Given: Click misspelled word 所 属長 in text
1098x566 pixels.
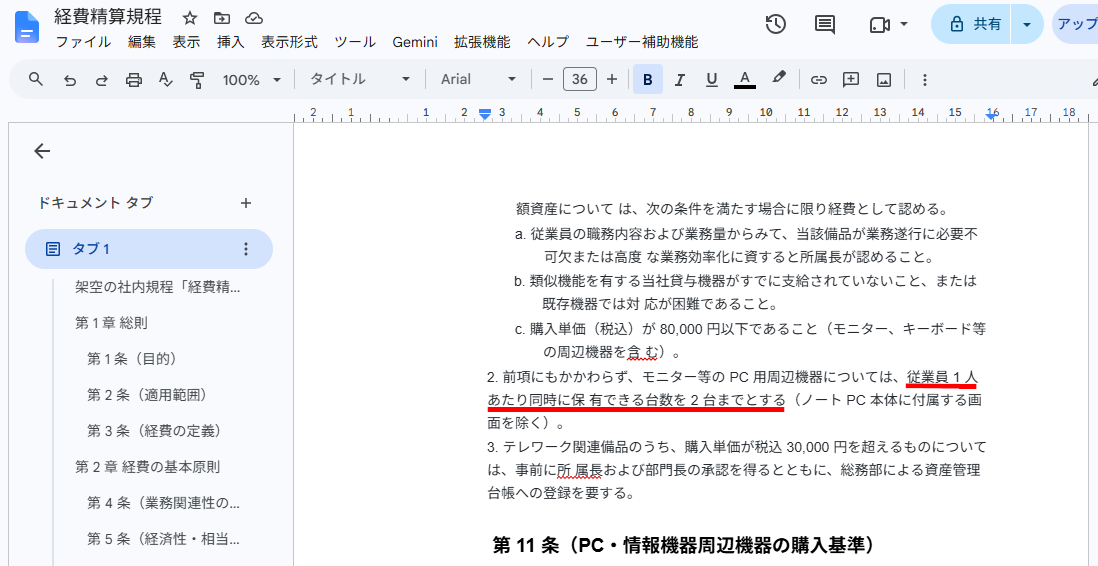Looking at the screenshot, I should click(x=579, y=469).
